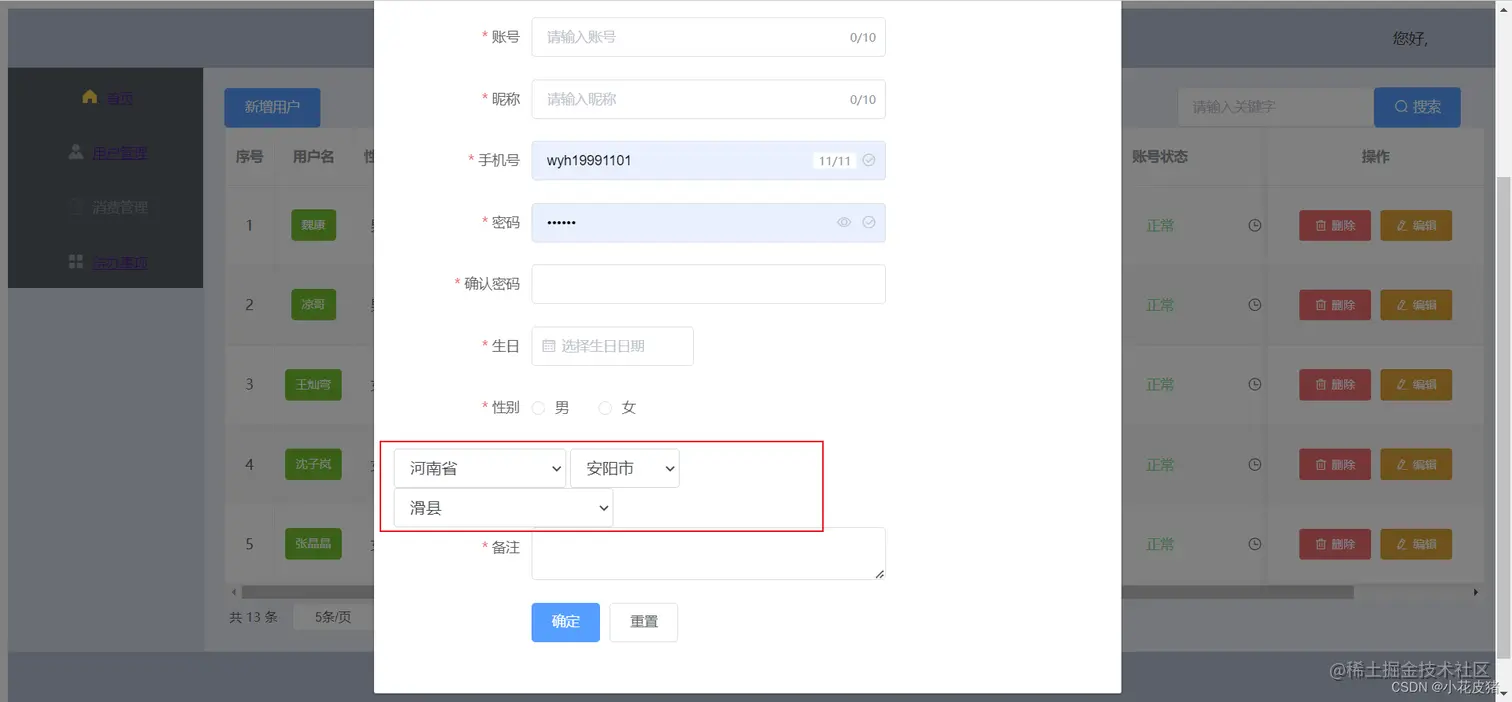1512x702 pixels.
Task: Select the 女 gender radio button
Action: (x=605, y=407)
